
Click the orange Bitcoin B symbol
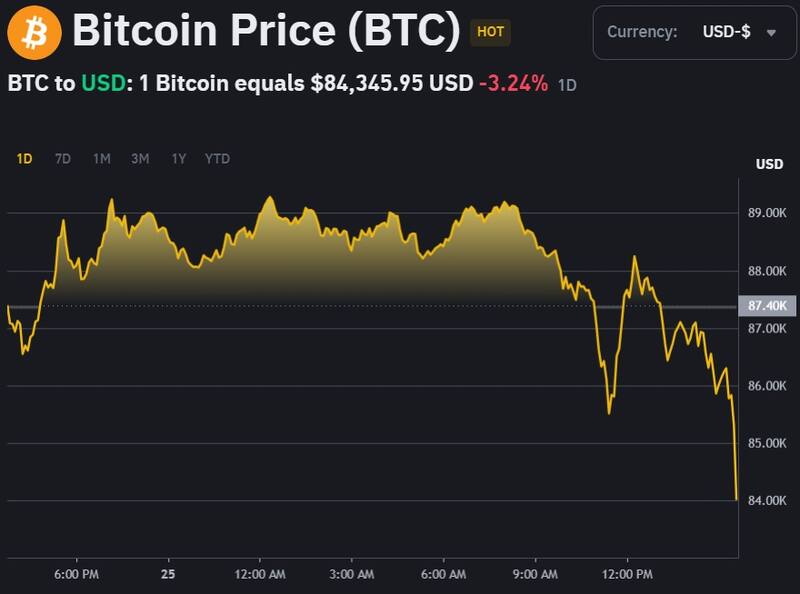click(x=34, y=33)
